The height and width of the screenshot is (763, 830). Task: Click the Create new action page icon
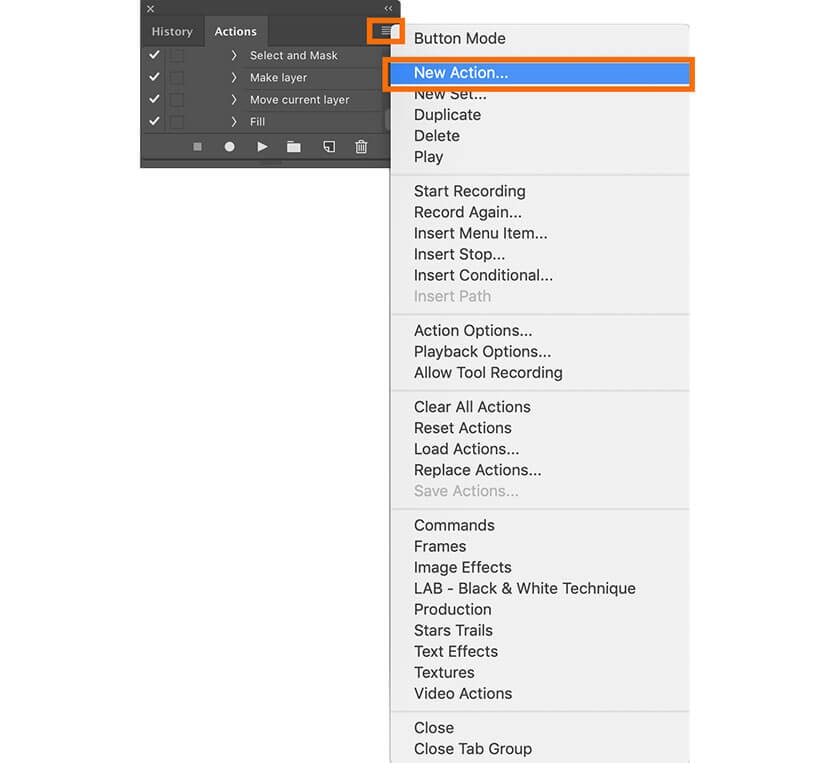tap(328, 147)
